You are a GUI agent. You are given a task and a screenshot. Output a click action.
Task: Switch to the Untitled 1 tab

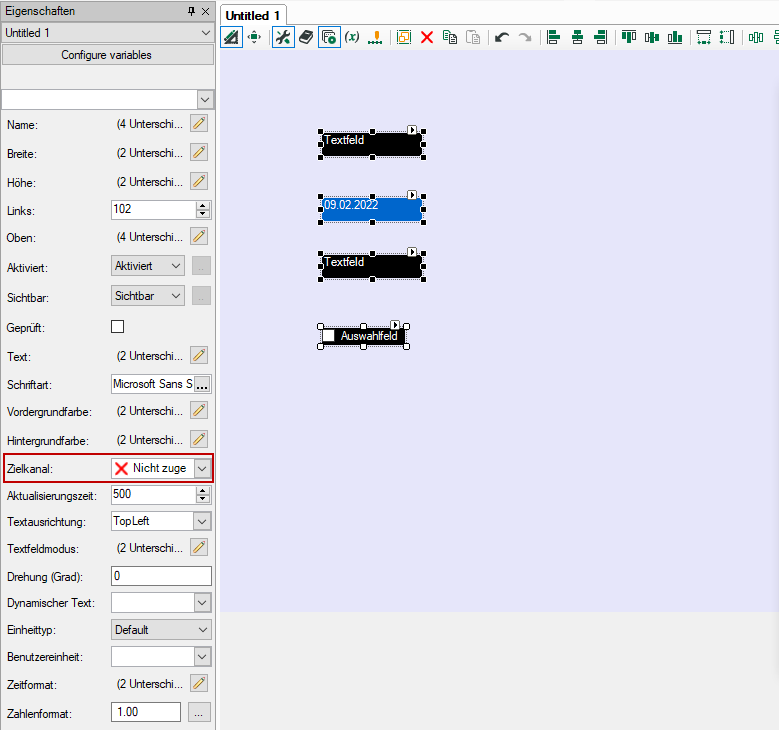(x=253, y=15)
